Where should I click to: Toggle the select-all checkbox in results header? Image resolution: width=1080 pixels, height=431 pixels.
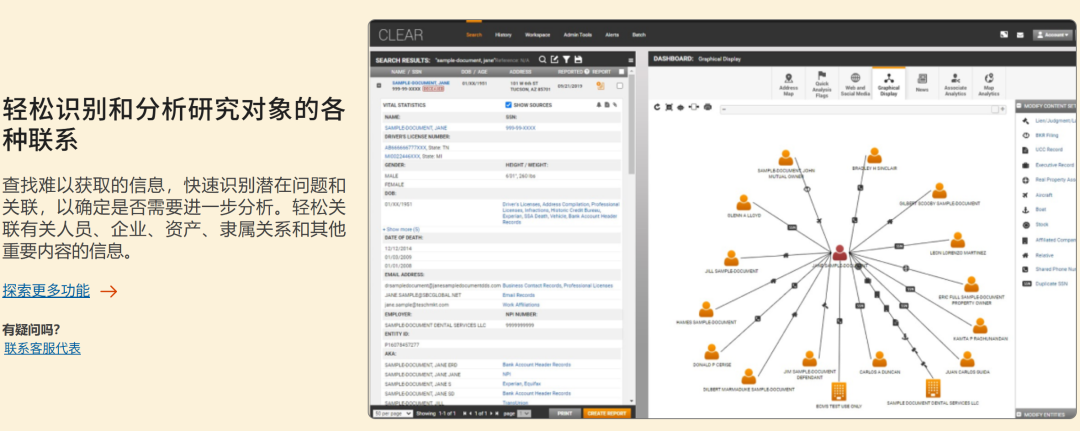point(621,72)
